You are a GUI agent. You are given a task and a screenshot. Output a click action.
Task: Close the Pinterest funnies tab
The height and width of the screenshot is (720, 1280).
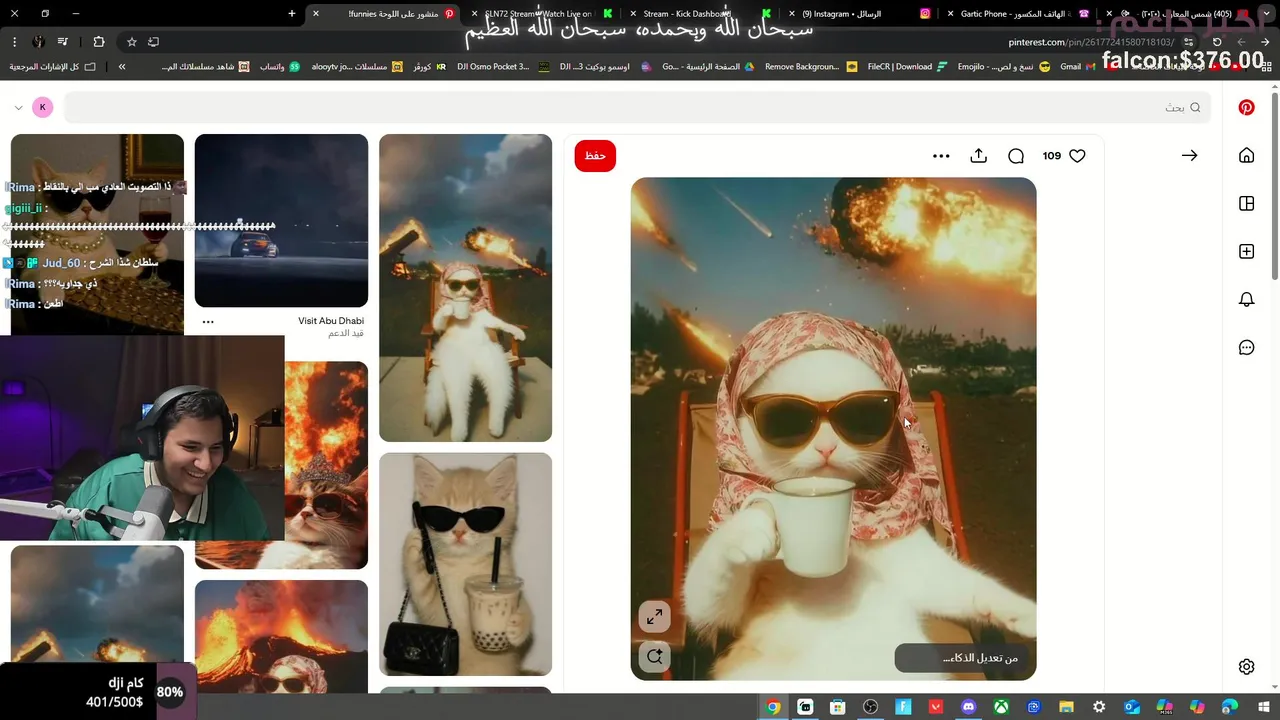[x=316, y=14]
